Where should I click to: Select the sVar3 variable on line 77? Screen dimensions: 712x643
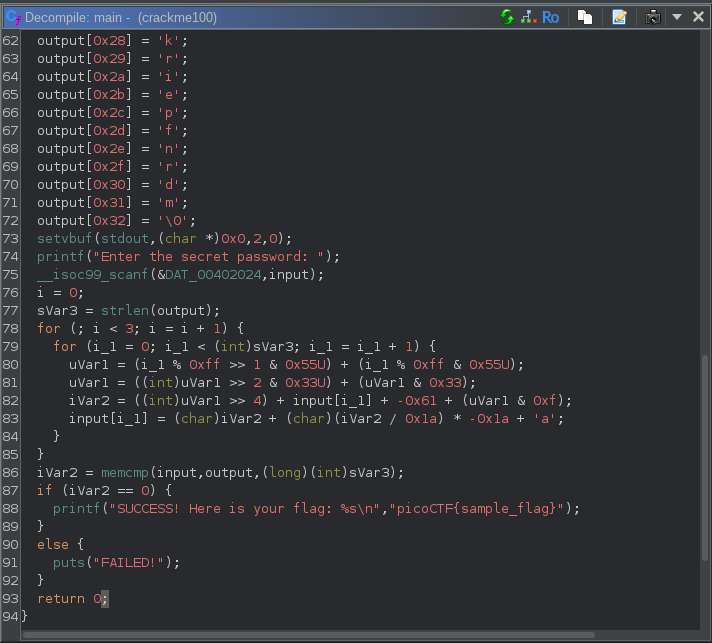pos(57,311)
